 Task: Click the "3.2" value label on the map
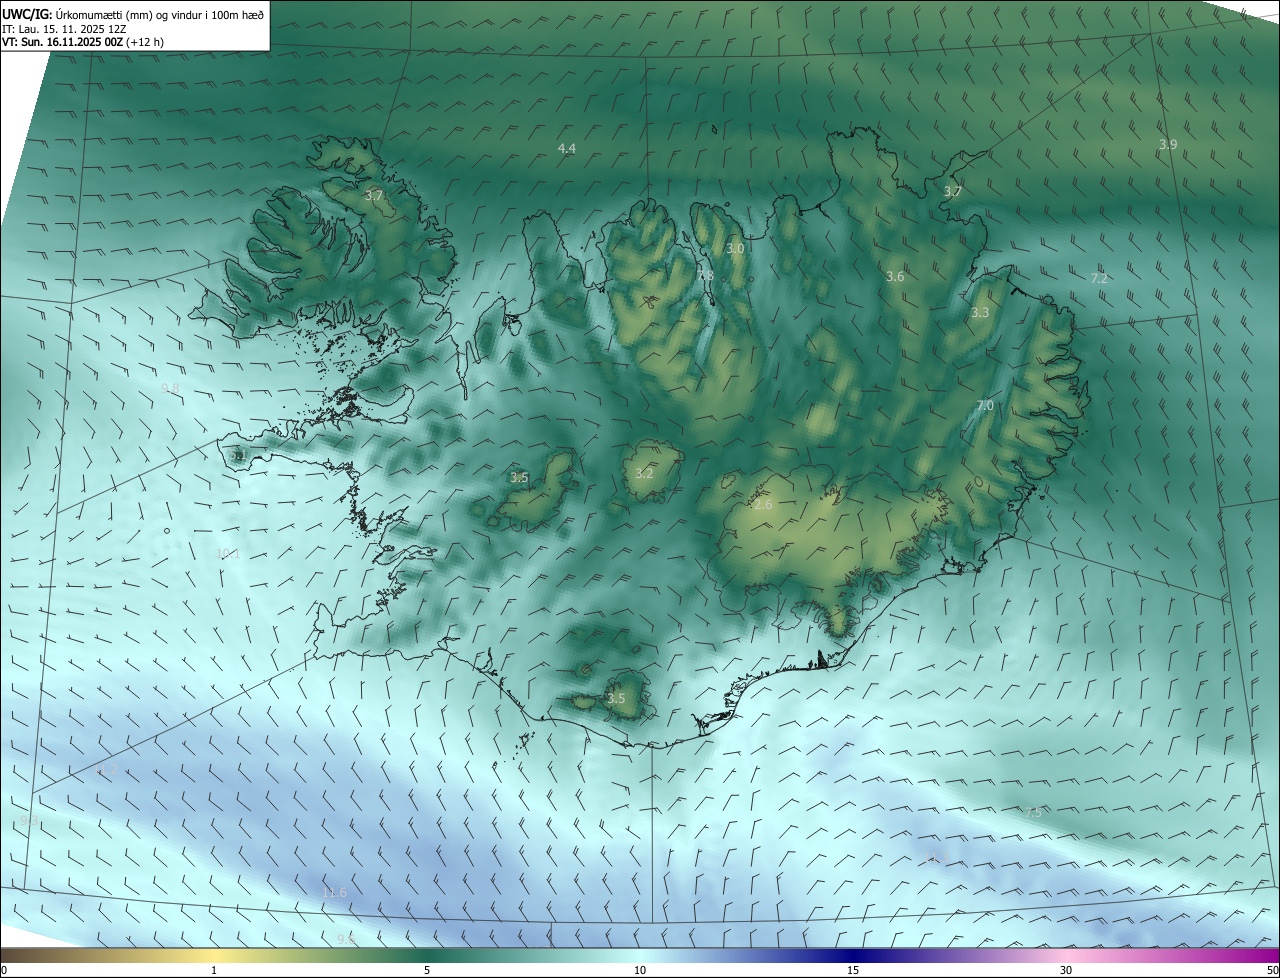644,474
